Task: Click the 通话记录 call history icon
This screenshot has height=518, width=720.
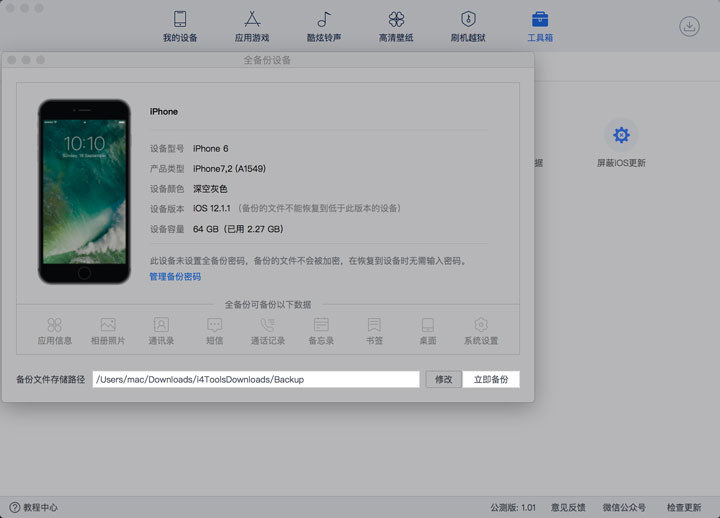Action: pos(267,325)
